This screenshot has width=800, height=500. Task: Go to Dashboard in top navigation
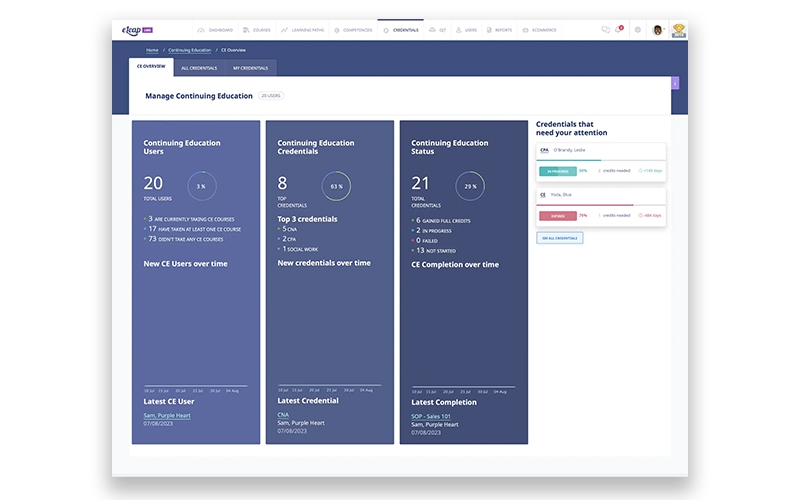tap(215, 30)
